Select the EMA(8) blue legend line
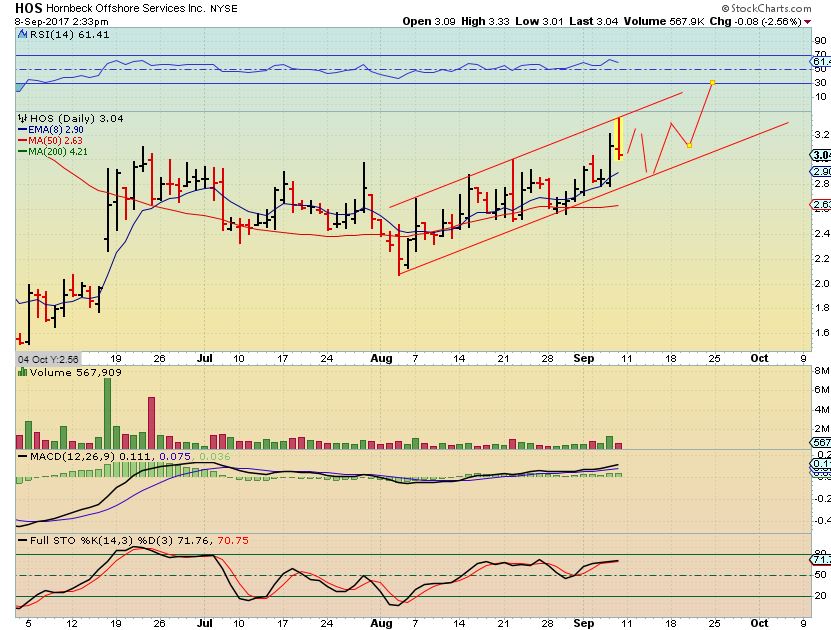831x630 pixels. [23, 129]
